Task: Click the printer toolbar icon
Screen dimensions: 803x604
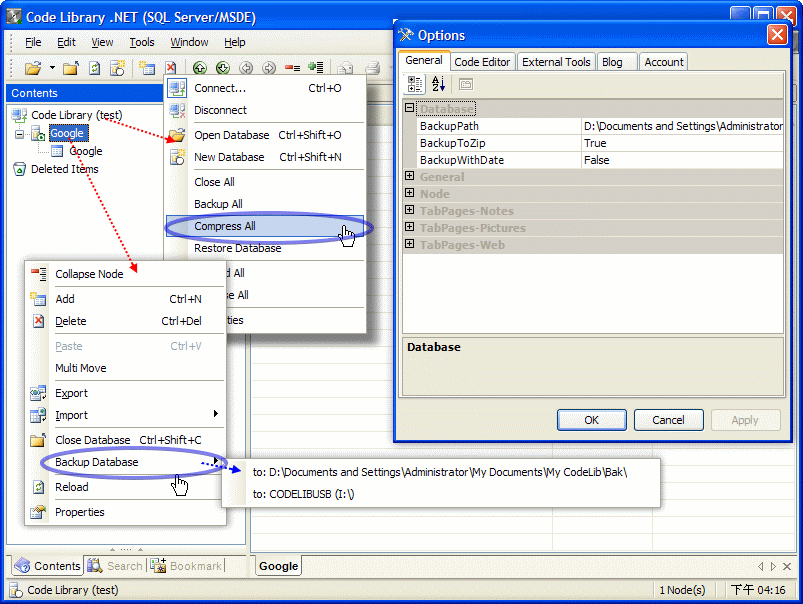Action: coord(373,68)
